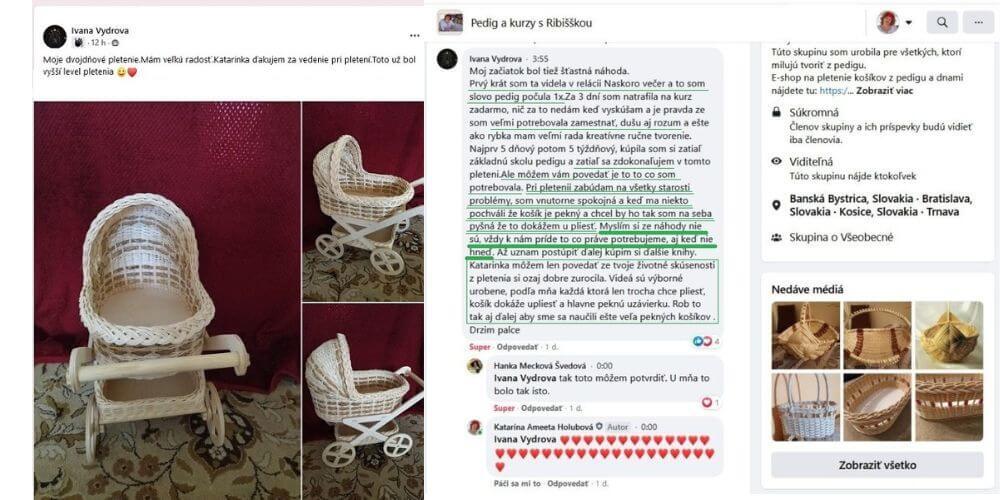
Task: Expand the profile switcher dropdown arrow
Action: click(908, 22)
